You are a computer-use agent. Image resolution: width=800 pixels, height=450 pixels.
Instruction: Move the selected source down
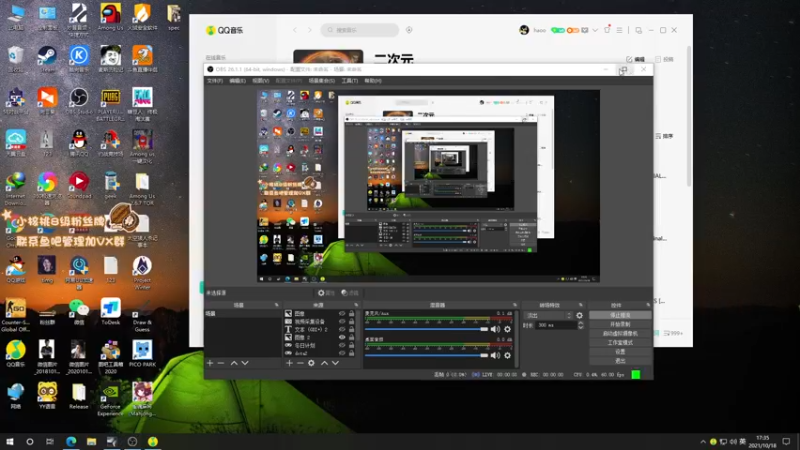[x=335, y=363]
